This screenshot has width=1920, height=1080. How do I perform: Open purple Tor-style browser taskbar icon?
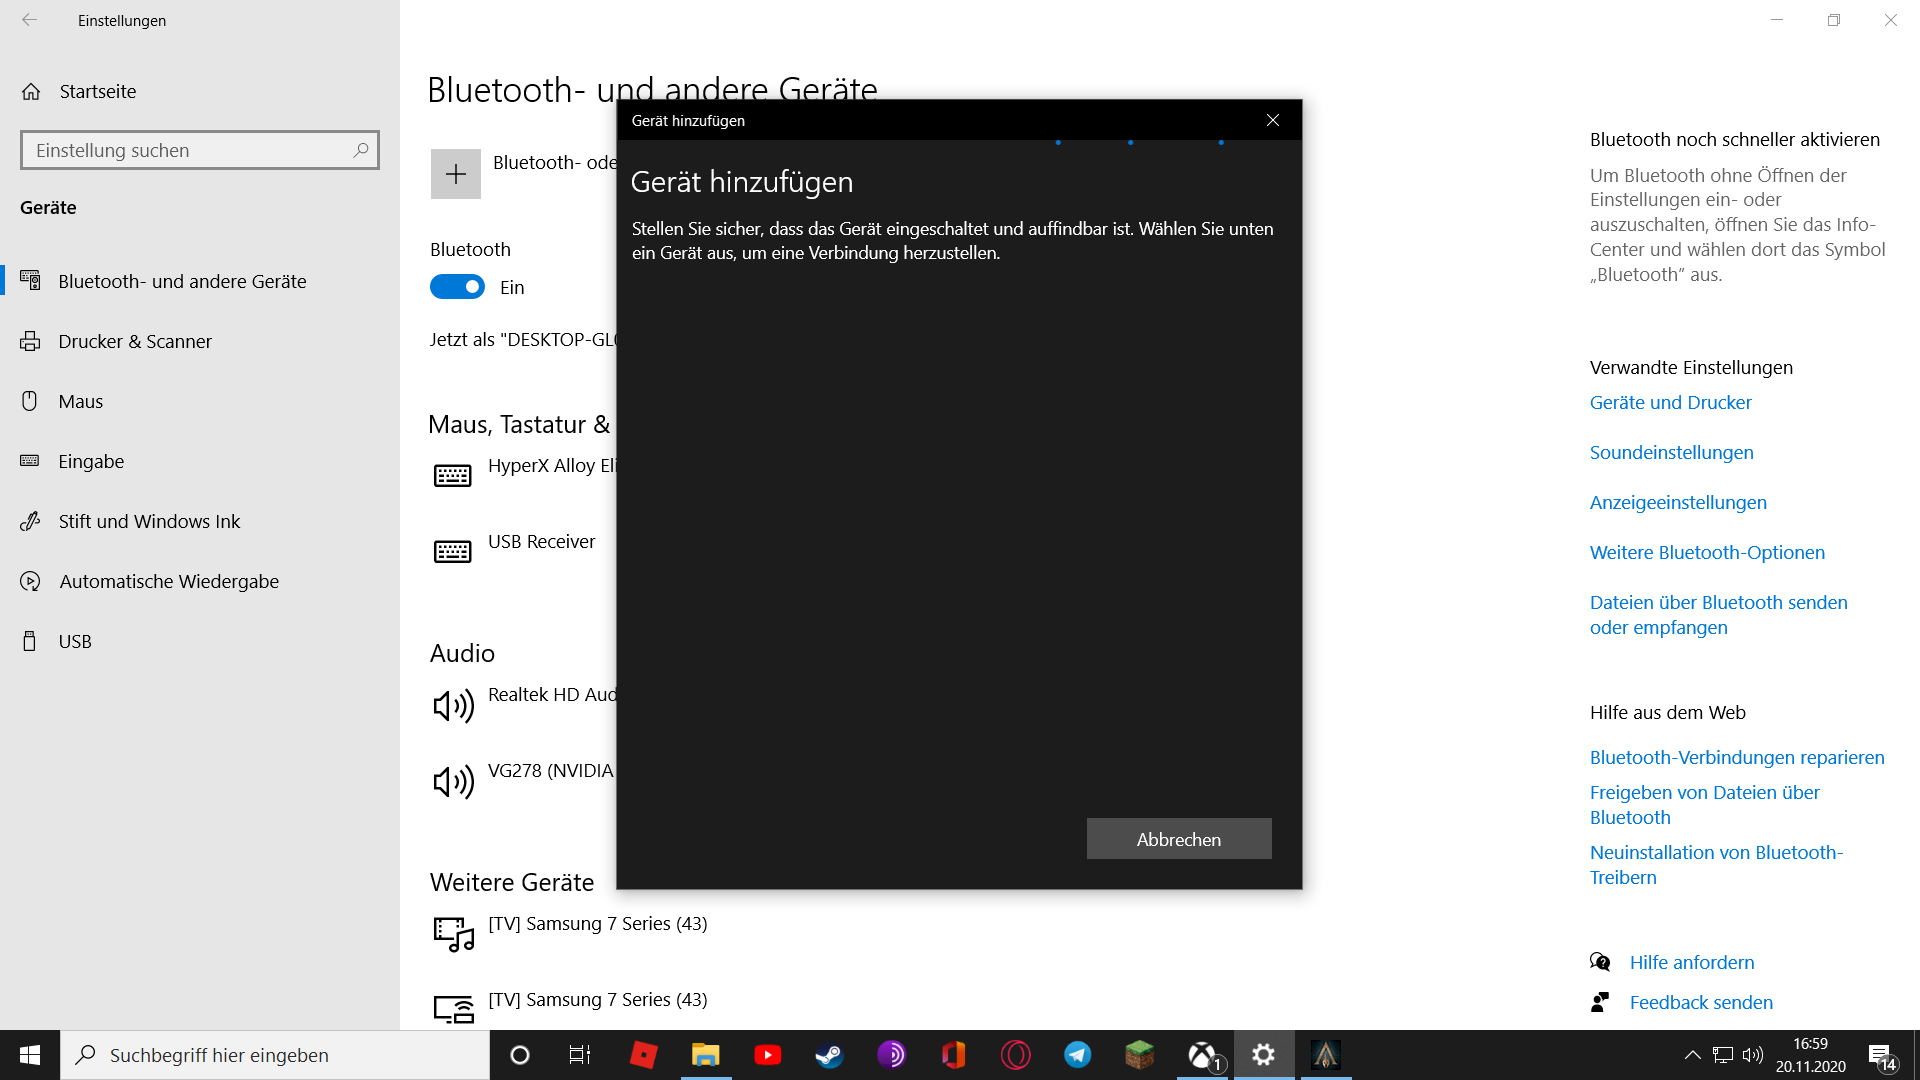click(891, 1055)
